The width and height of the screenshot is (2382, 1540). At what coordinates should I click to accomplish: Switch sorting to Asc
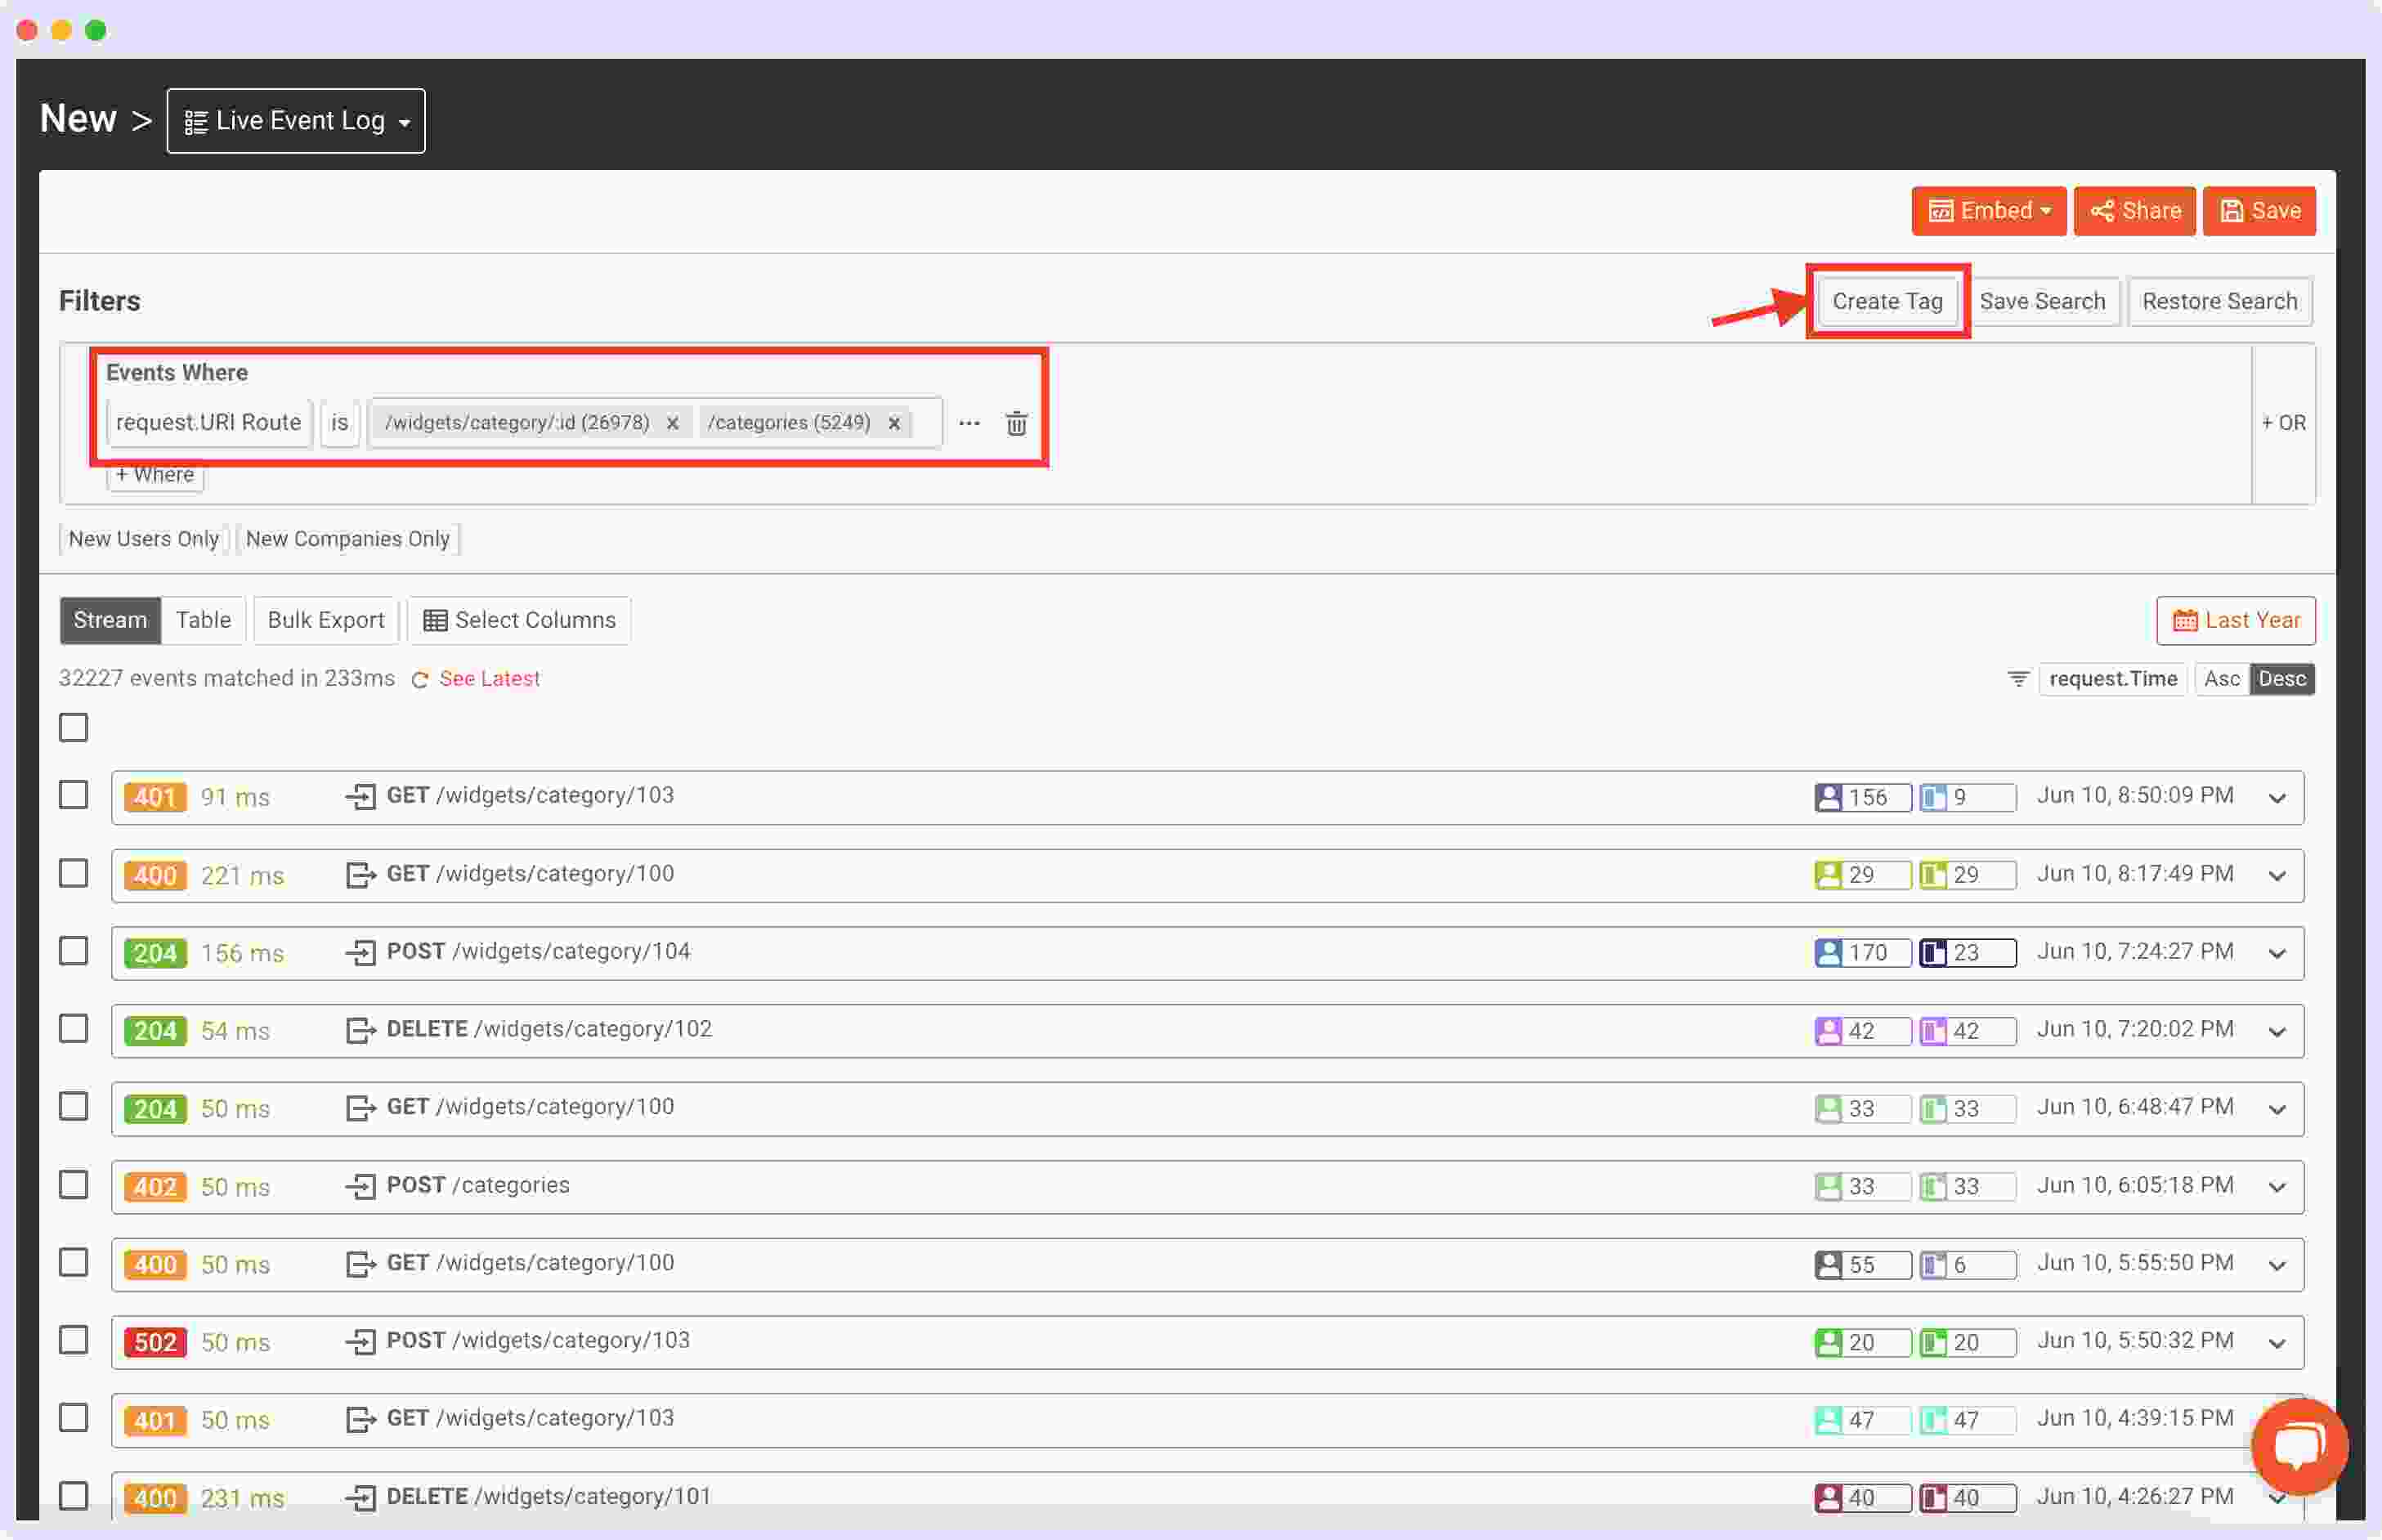[x=2221, y=678]
